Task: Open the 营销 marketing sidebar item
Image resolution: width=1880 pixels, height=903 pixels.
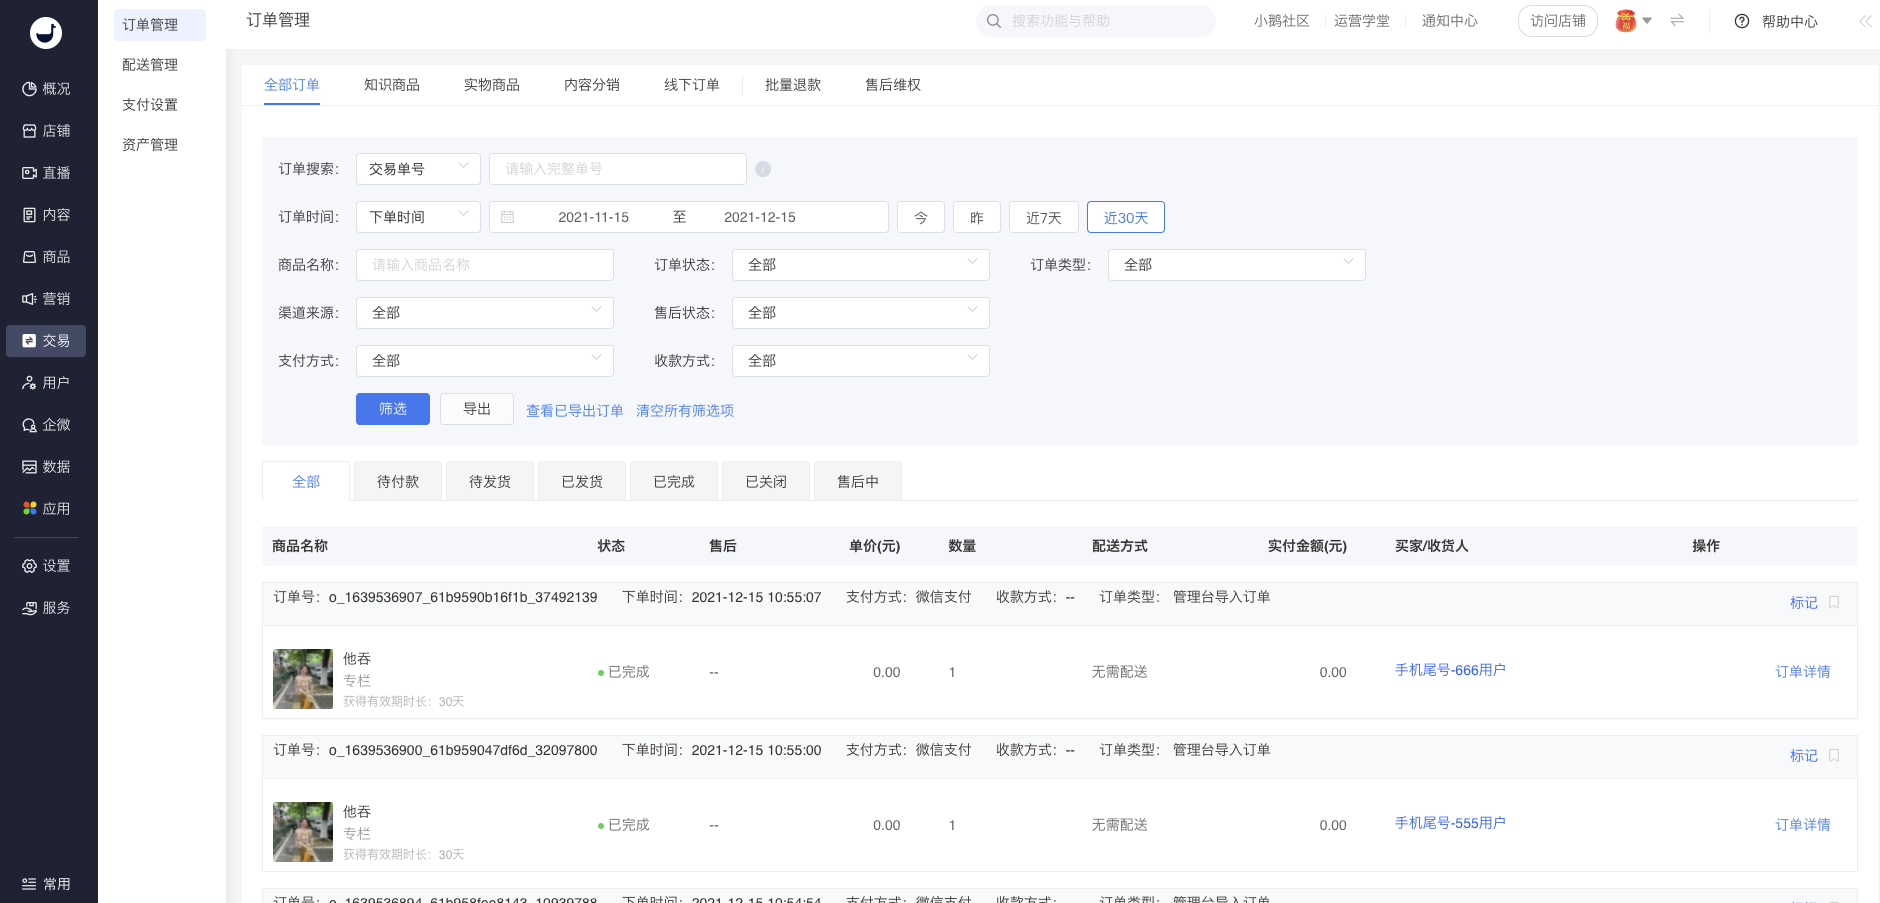Action: (x=46, y=299)
